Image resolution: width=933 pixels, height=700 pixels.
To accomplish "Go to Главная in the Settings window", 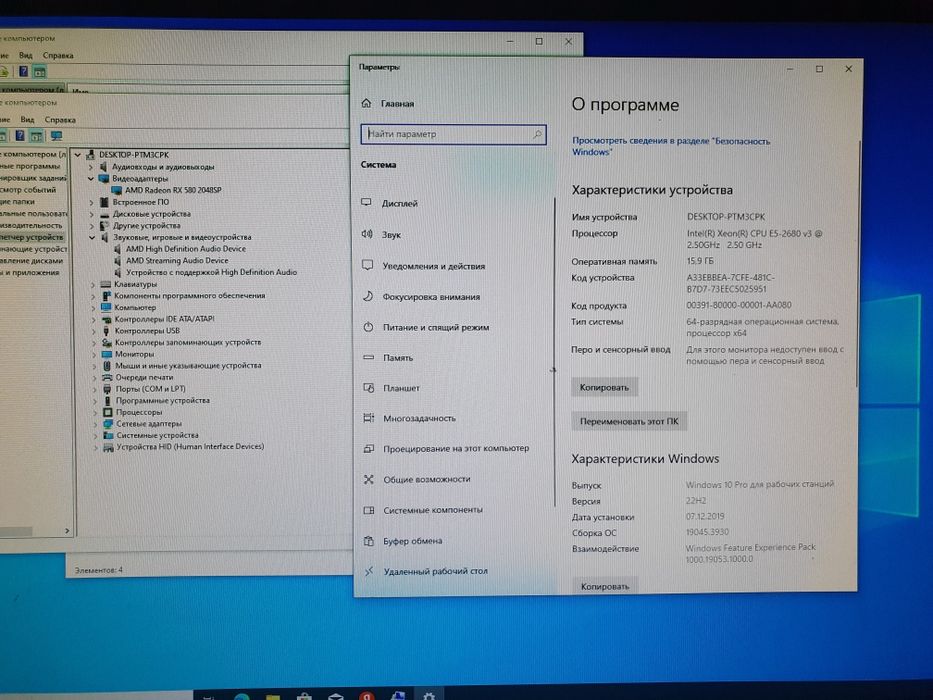I will coord(397,104).
